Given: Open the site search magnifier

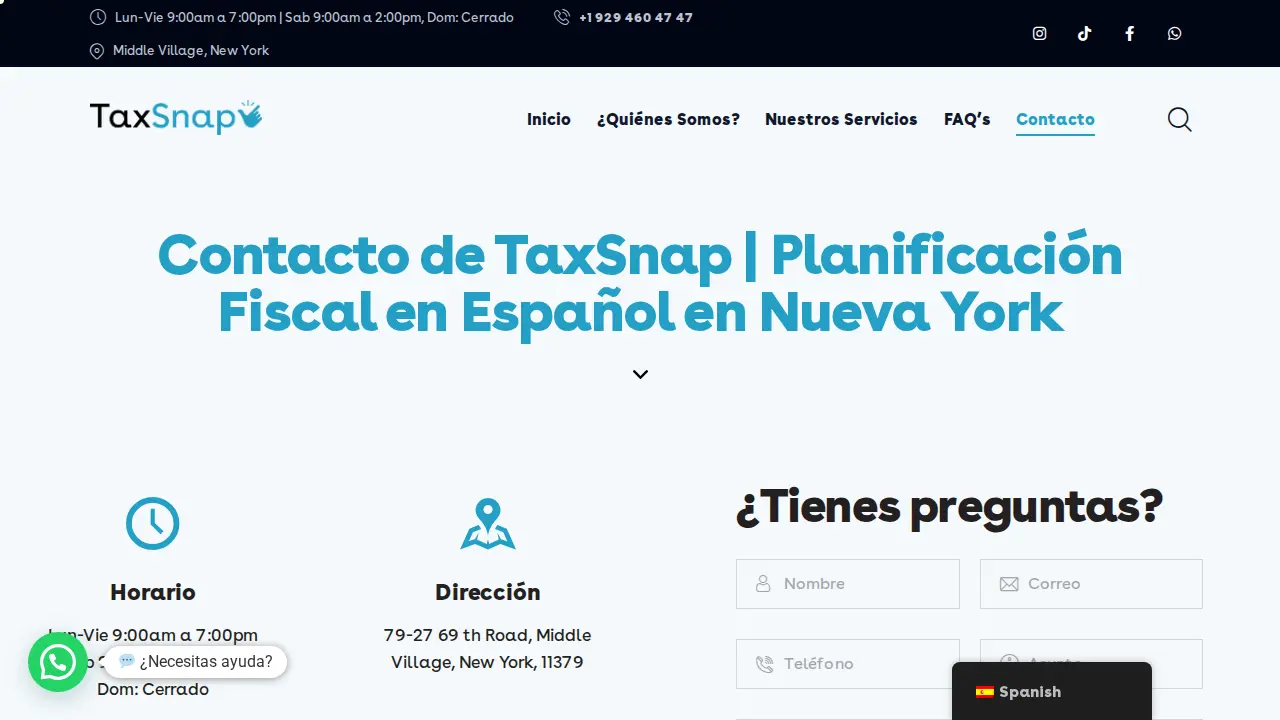Looking at the screenshot, I should click(x=1180, y=120).
